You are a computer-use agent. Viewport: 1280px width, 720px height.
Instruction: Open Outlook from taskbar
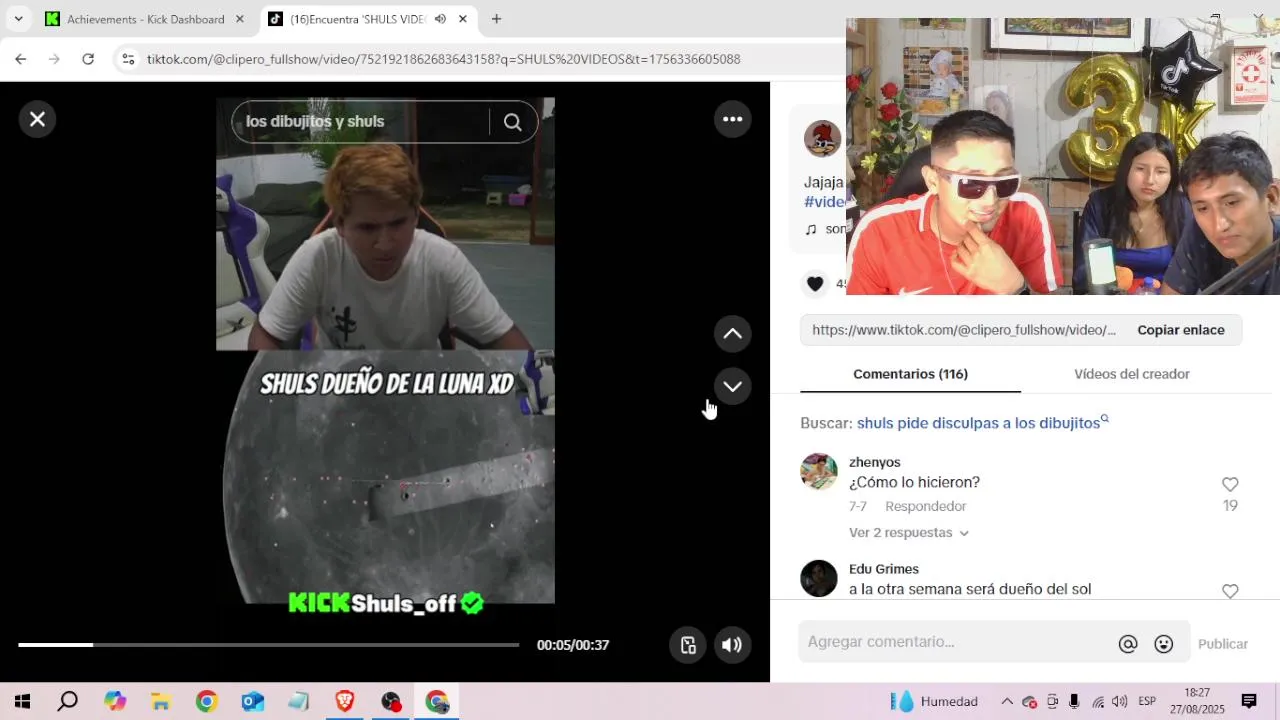[x=252, y=701]
